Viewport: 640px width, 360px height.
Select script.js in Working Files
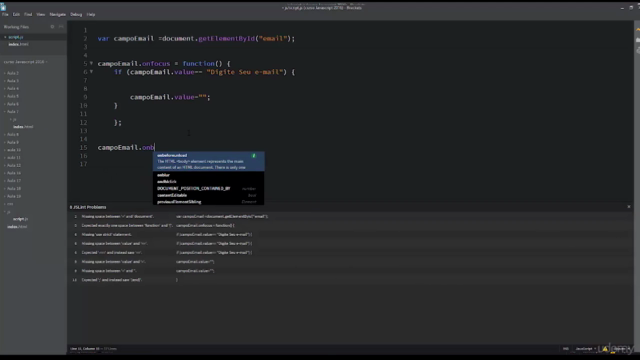16,37
